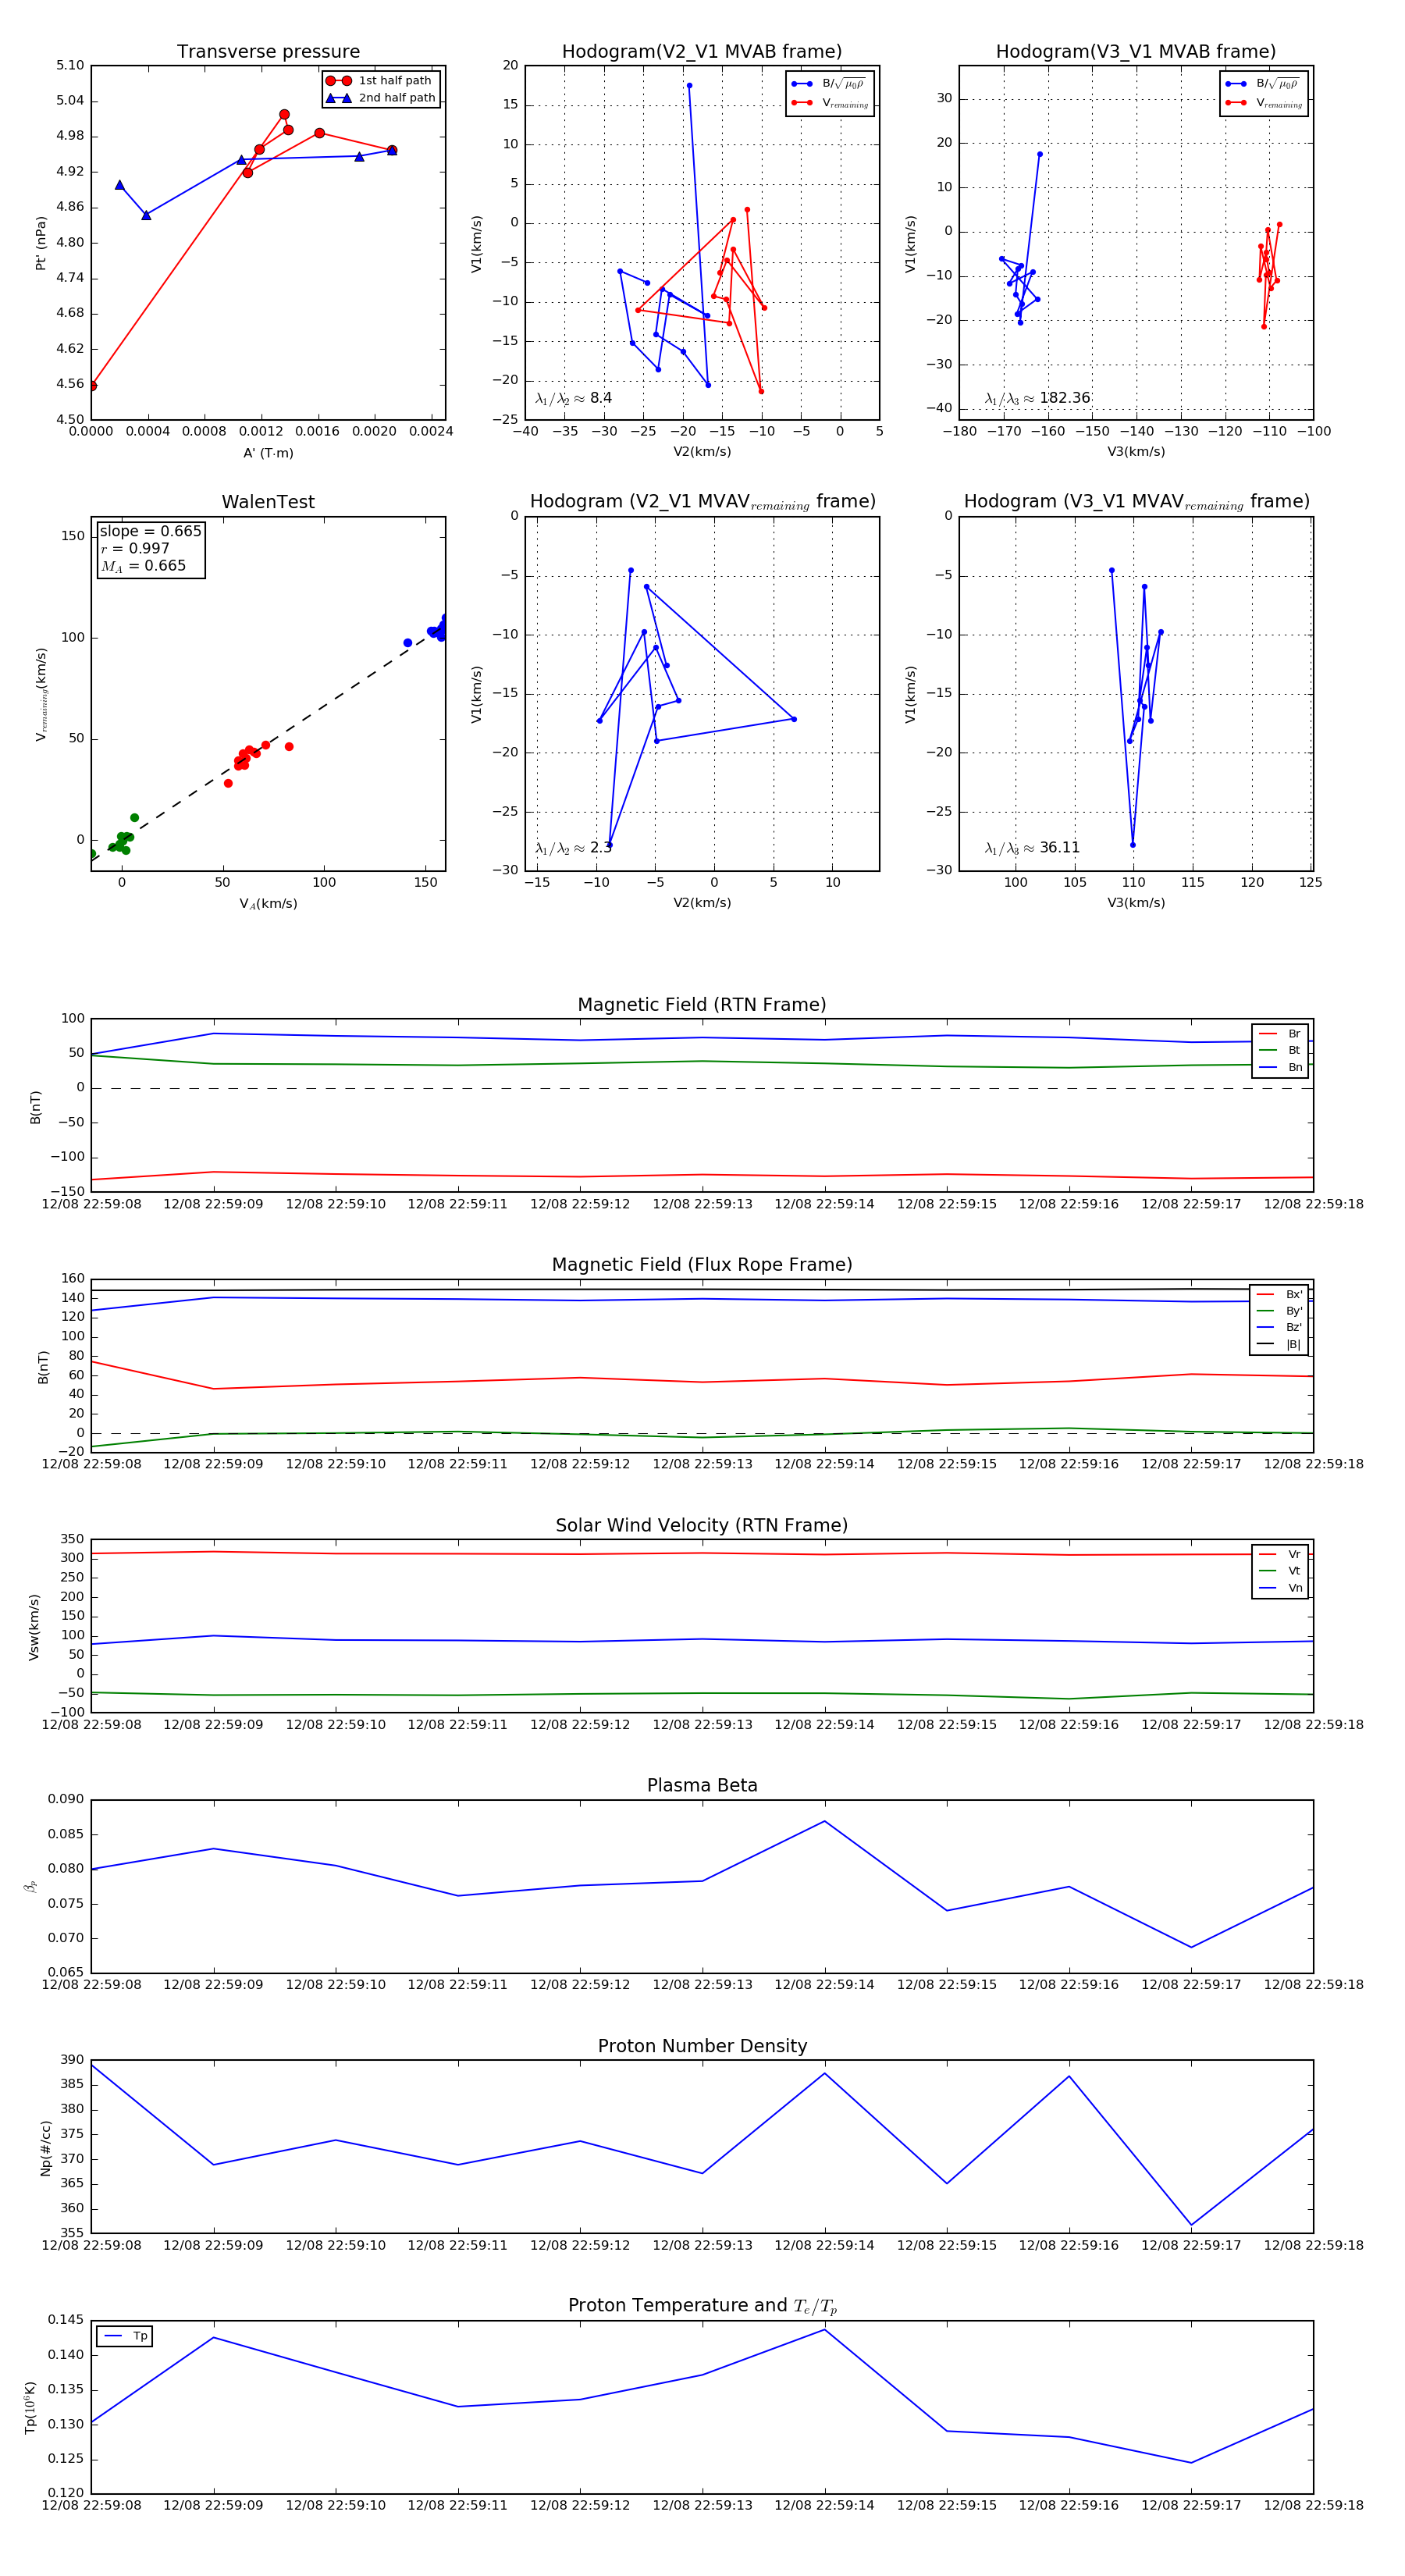The image size is (1405, 2576).
Task: Click the "Bx'" legend entry
Action: coord(1279,1294)
